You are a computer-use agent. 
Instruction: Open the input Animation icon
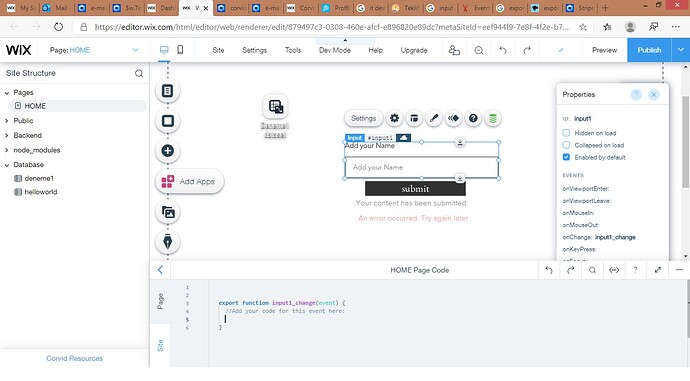[x=453, y=118]
